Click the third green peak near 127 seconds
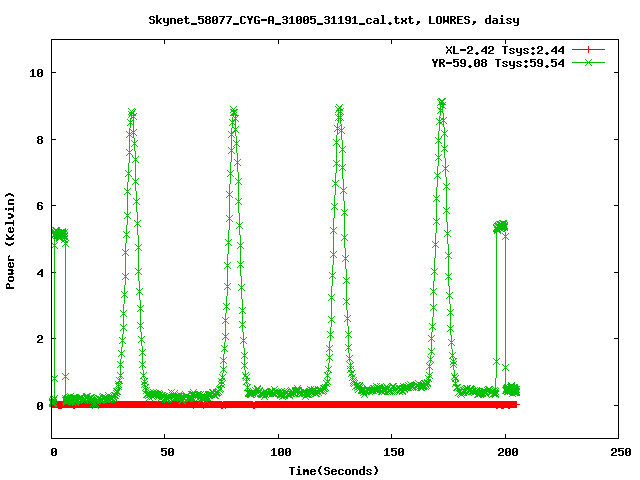This screenshot has width=640, height=480. point(339,109)
